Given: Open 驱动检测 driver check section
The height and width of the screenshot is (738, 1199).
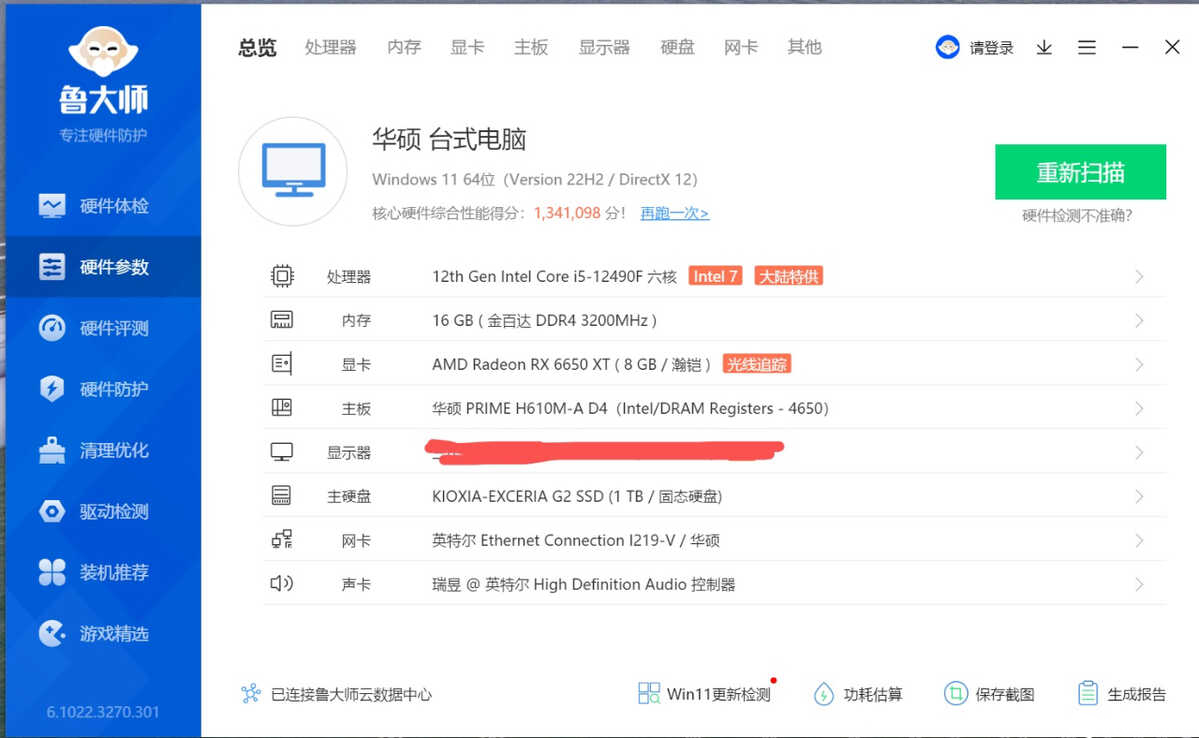Looking at the screenshot, I should (103, 512).
